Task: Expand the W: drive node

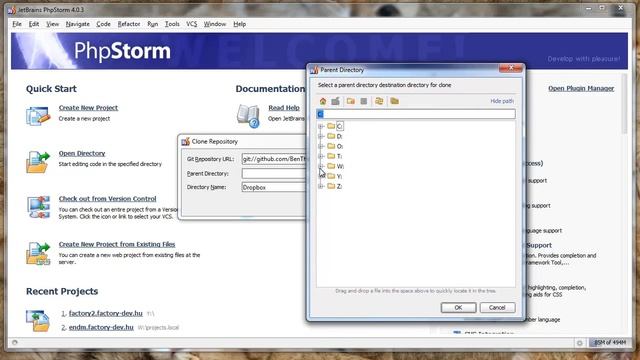Action: (321, 166)
